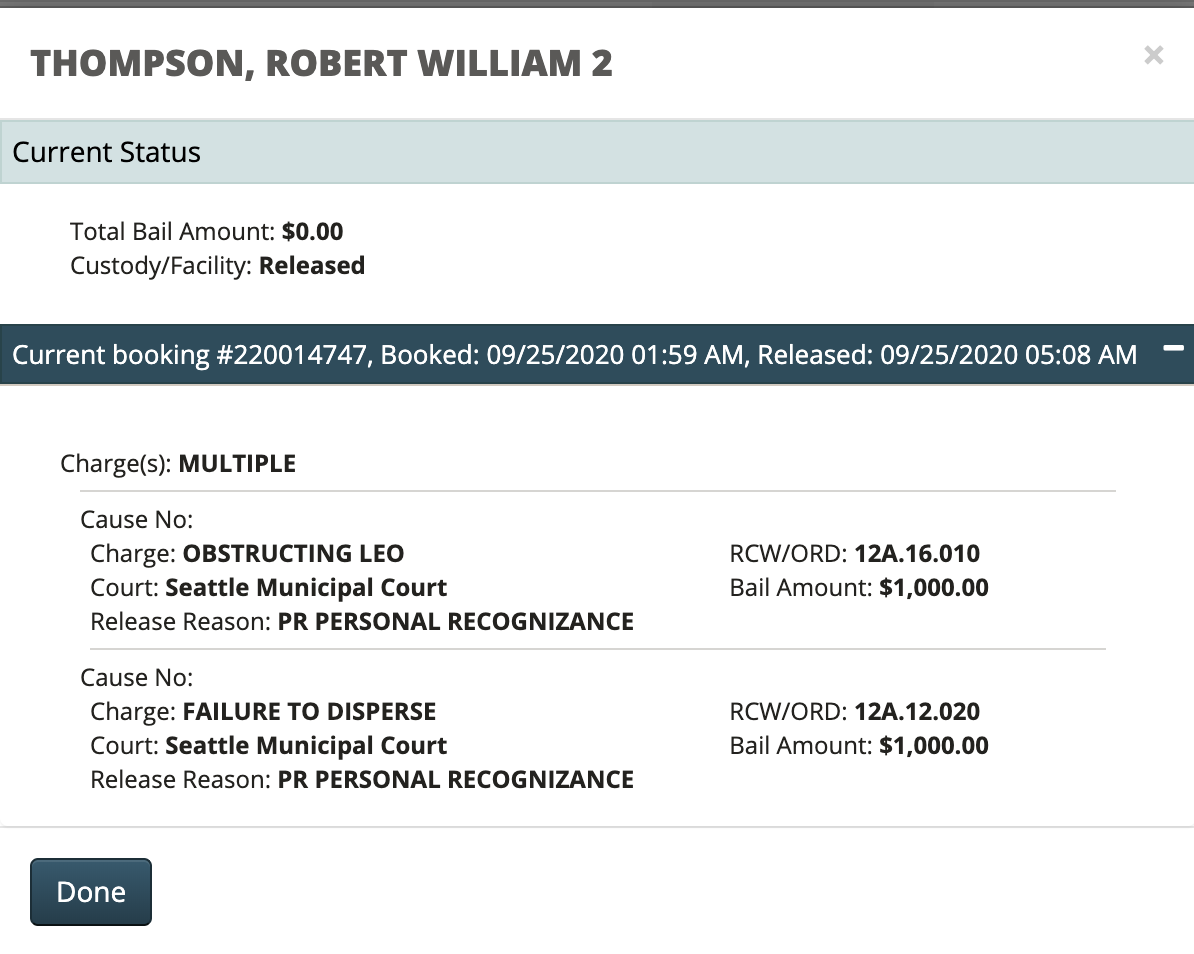Select the FAILURE TO DISPERSE charge text

click(309, 712)
